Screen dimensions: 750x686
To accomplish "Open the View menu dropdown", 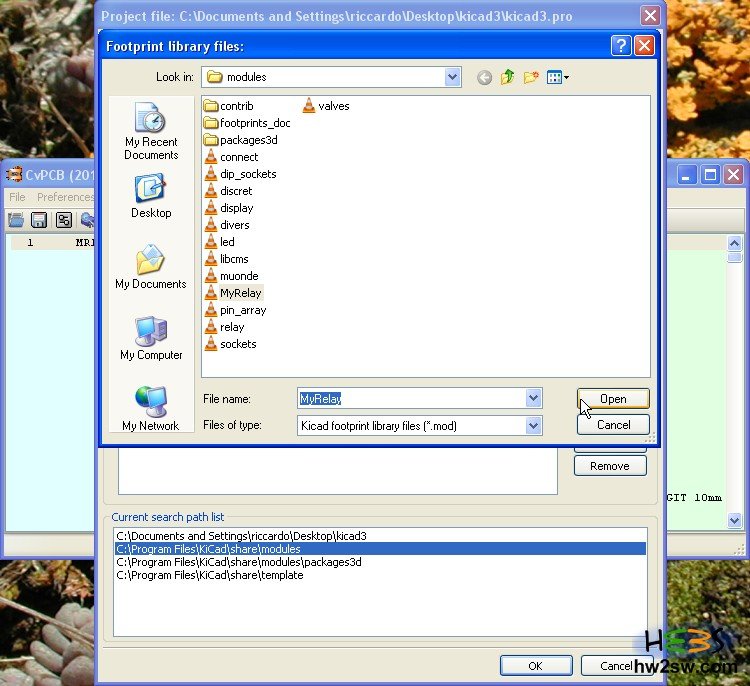I will click(558, 77).
